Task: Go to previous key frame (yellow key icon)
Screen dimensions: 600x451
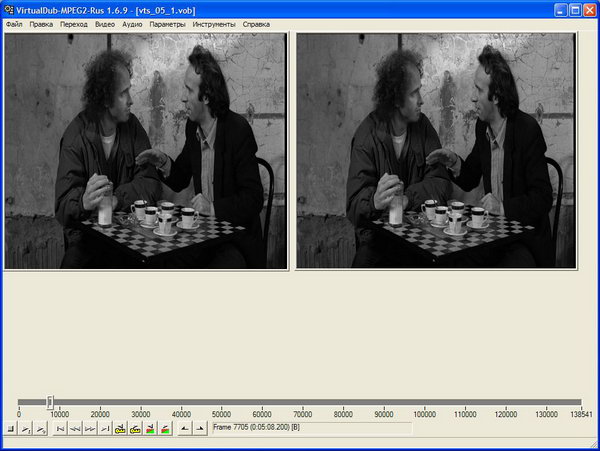Action: coord(120,428)
